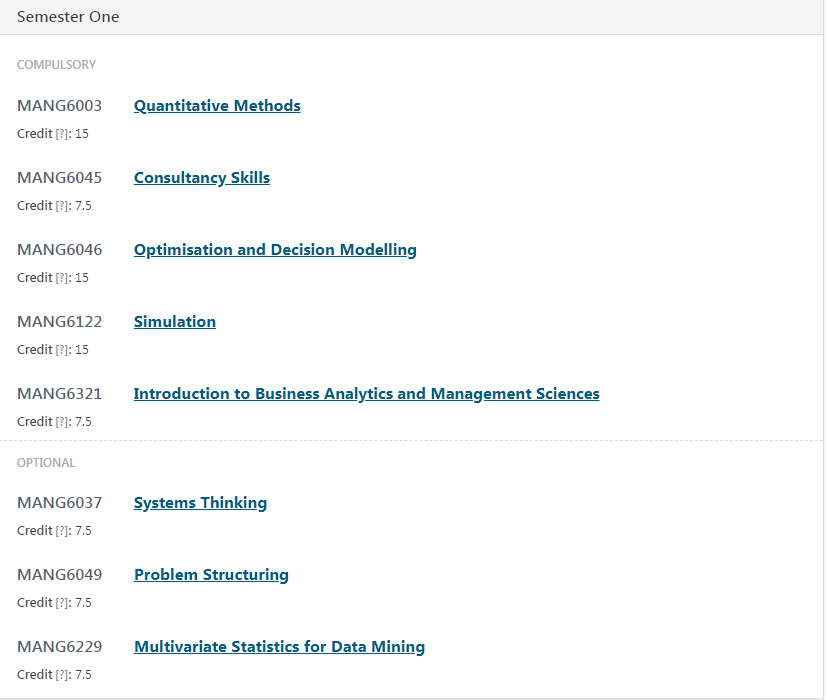
Task: Open the Quantitative Methods module link
Action: coord(217,106)
